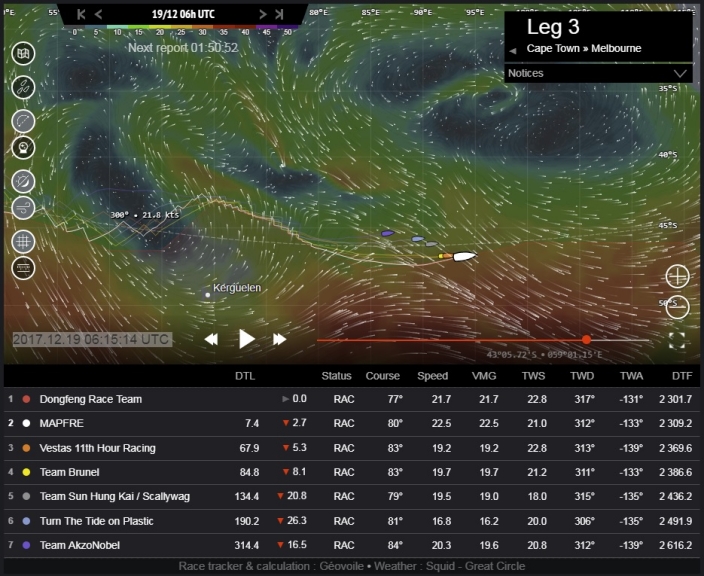Click the TWA column header
Image resolution: width=704 pixels, height=576 pixels.
pos(631,376)
